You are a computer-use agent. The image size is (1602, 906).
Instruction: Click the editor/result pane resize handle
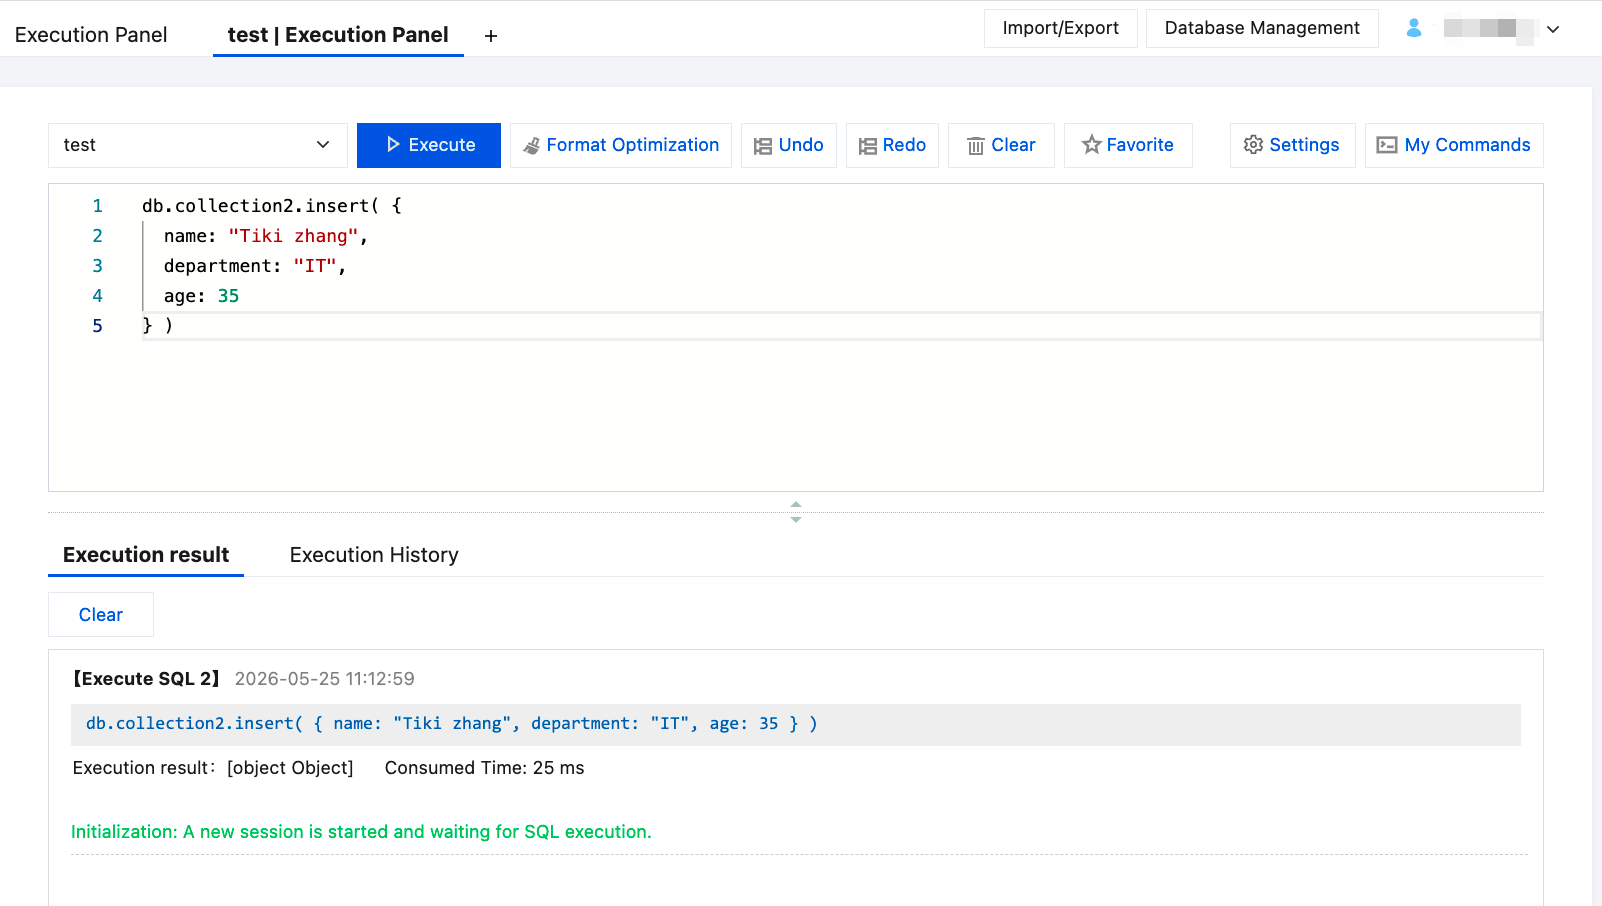tap(796, 512)
